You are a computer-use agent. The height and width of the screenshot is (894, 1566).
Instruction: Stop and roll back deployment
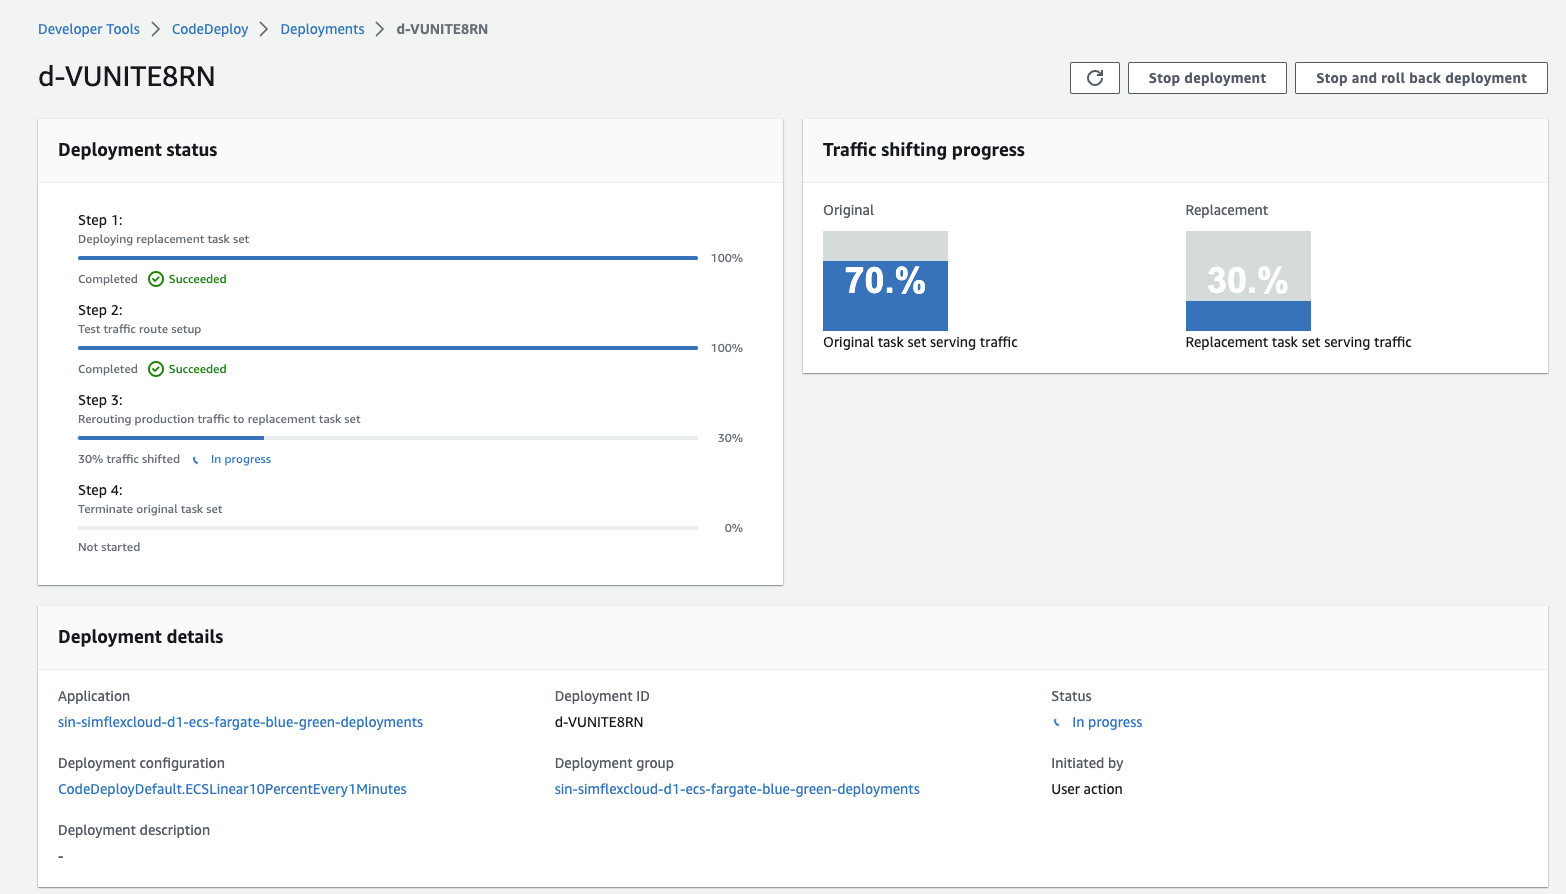1421,78
